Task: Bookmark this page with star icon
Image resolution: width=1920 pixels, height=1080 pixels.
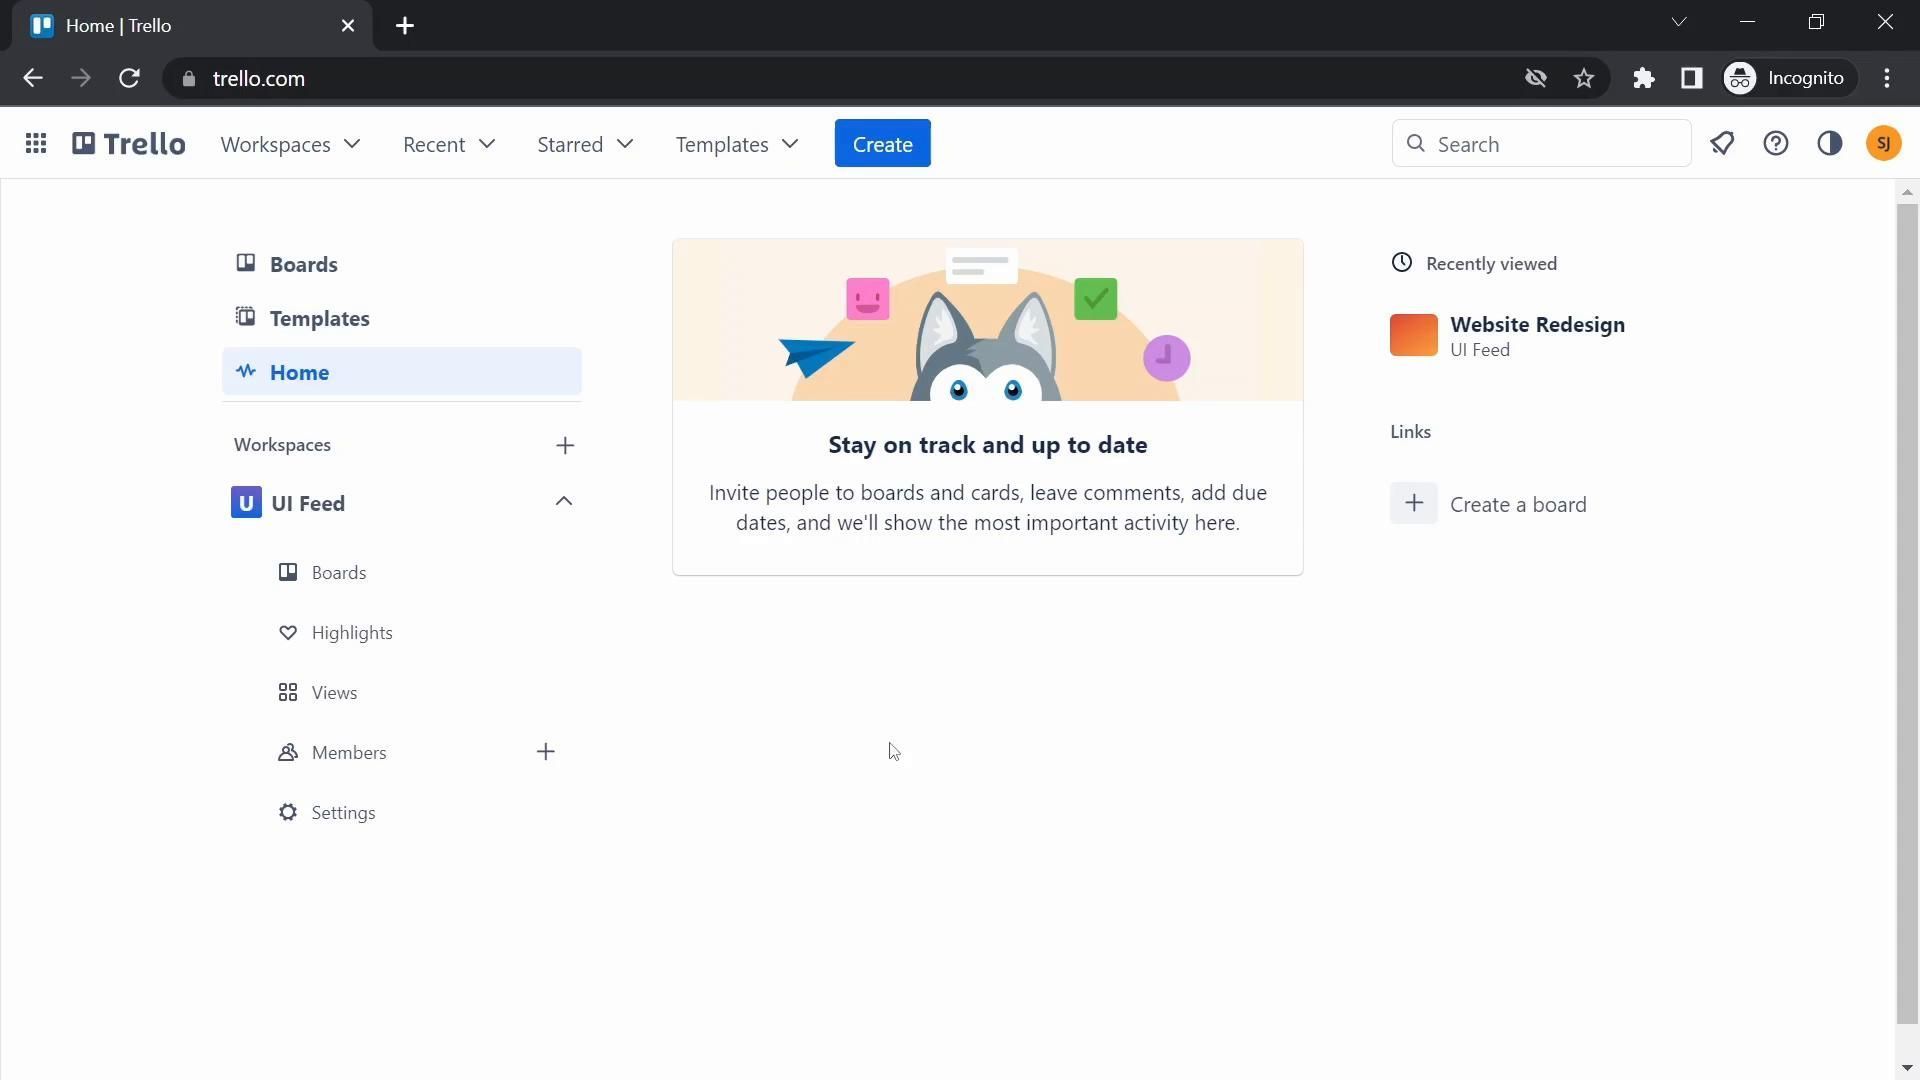Action: click(1584, 79)
